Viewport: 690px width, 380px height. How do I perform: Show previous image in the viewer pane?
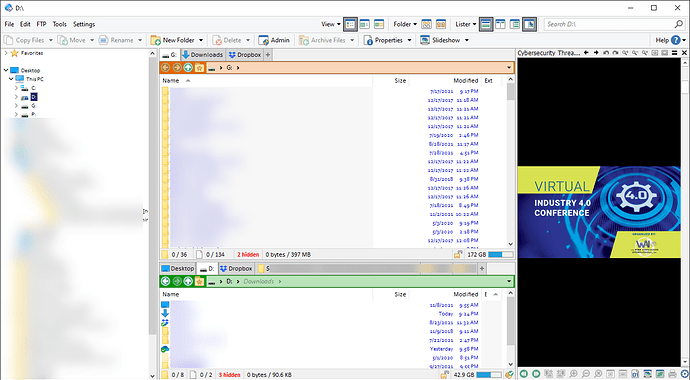pyautogui.click(x=524, y=374)
